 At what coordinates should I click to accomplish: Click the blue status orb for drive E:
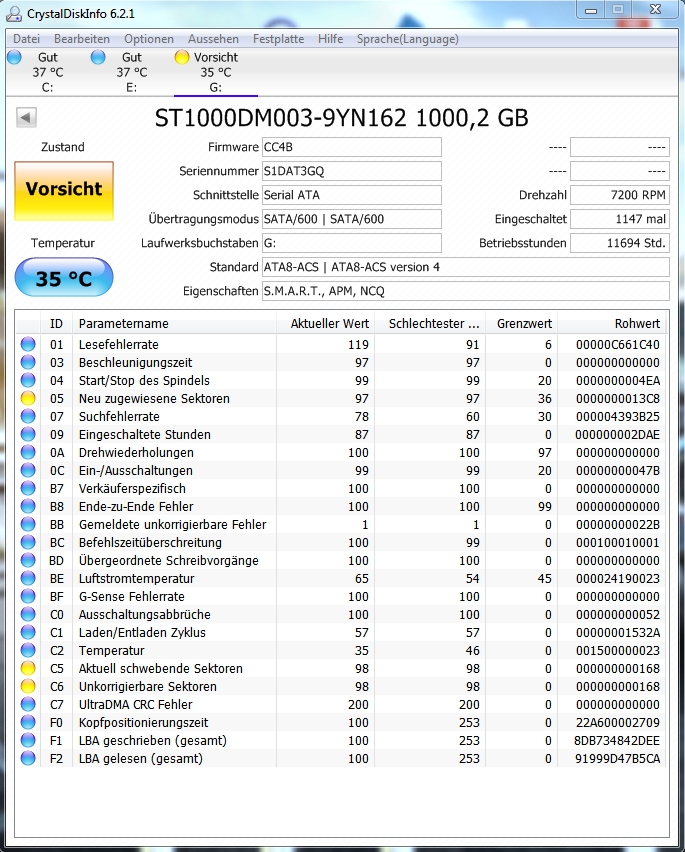tap(98, 57)
